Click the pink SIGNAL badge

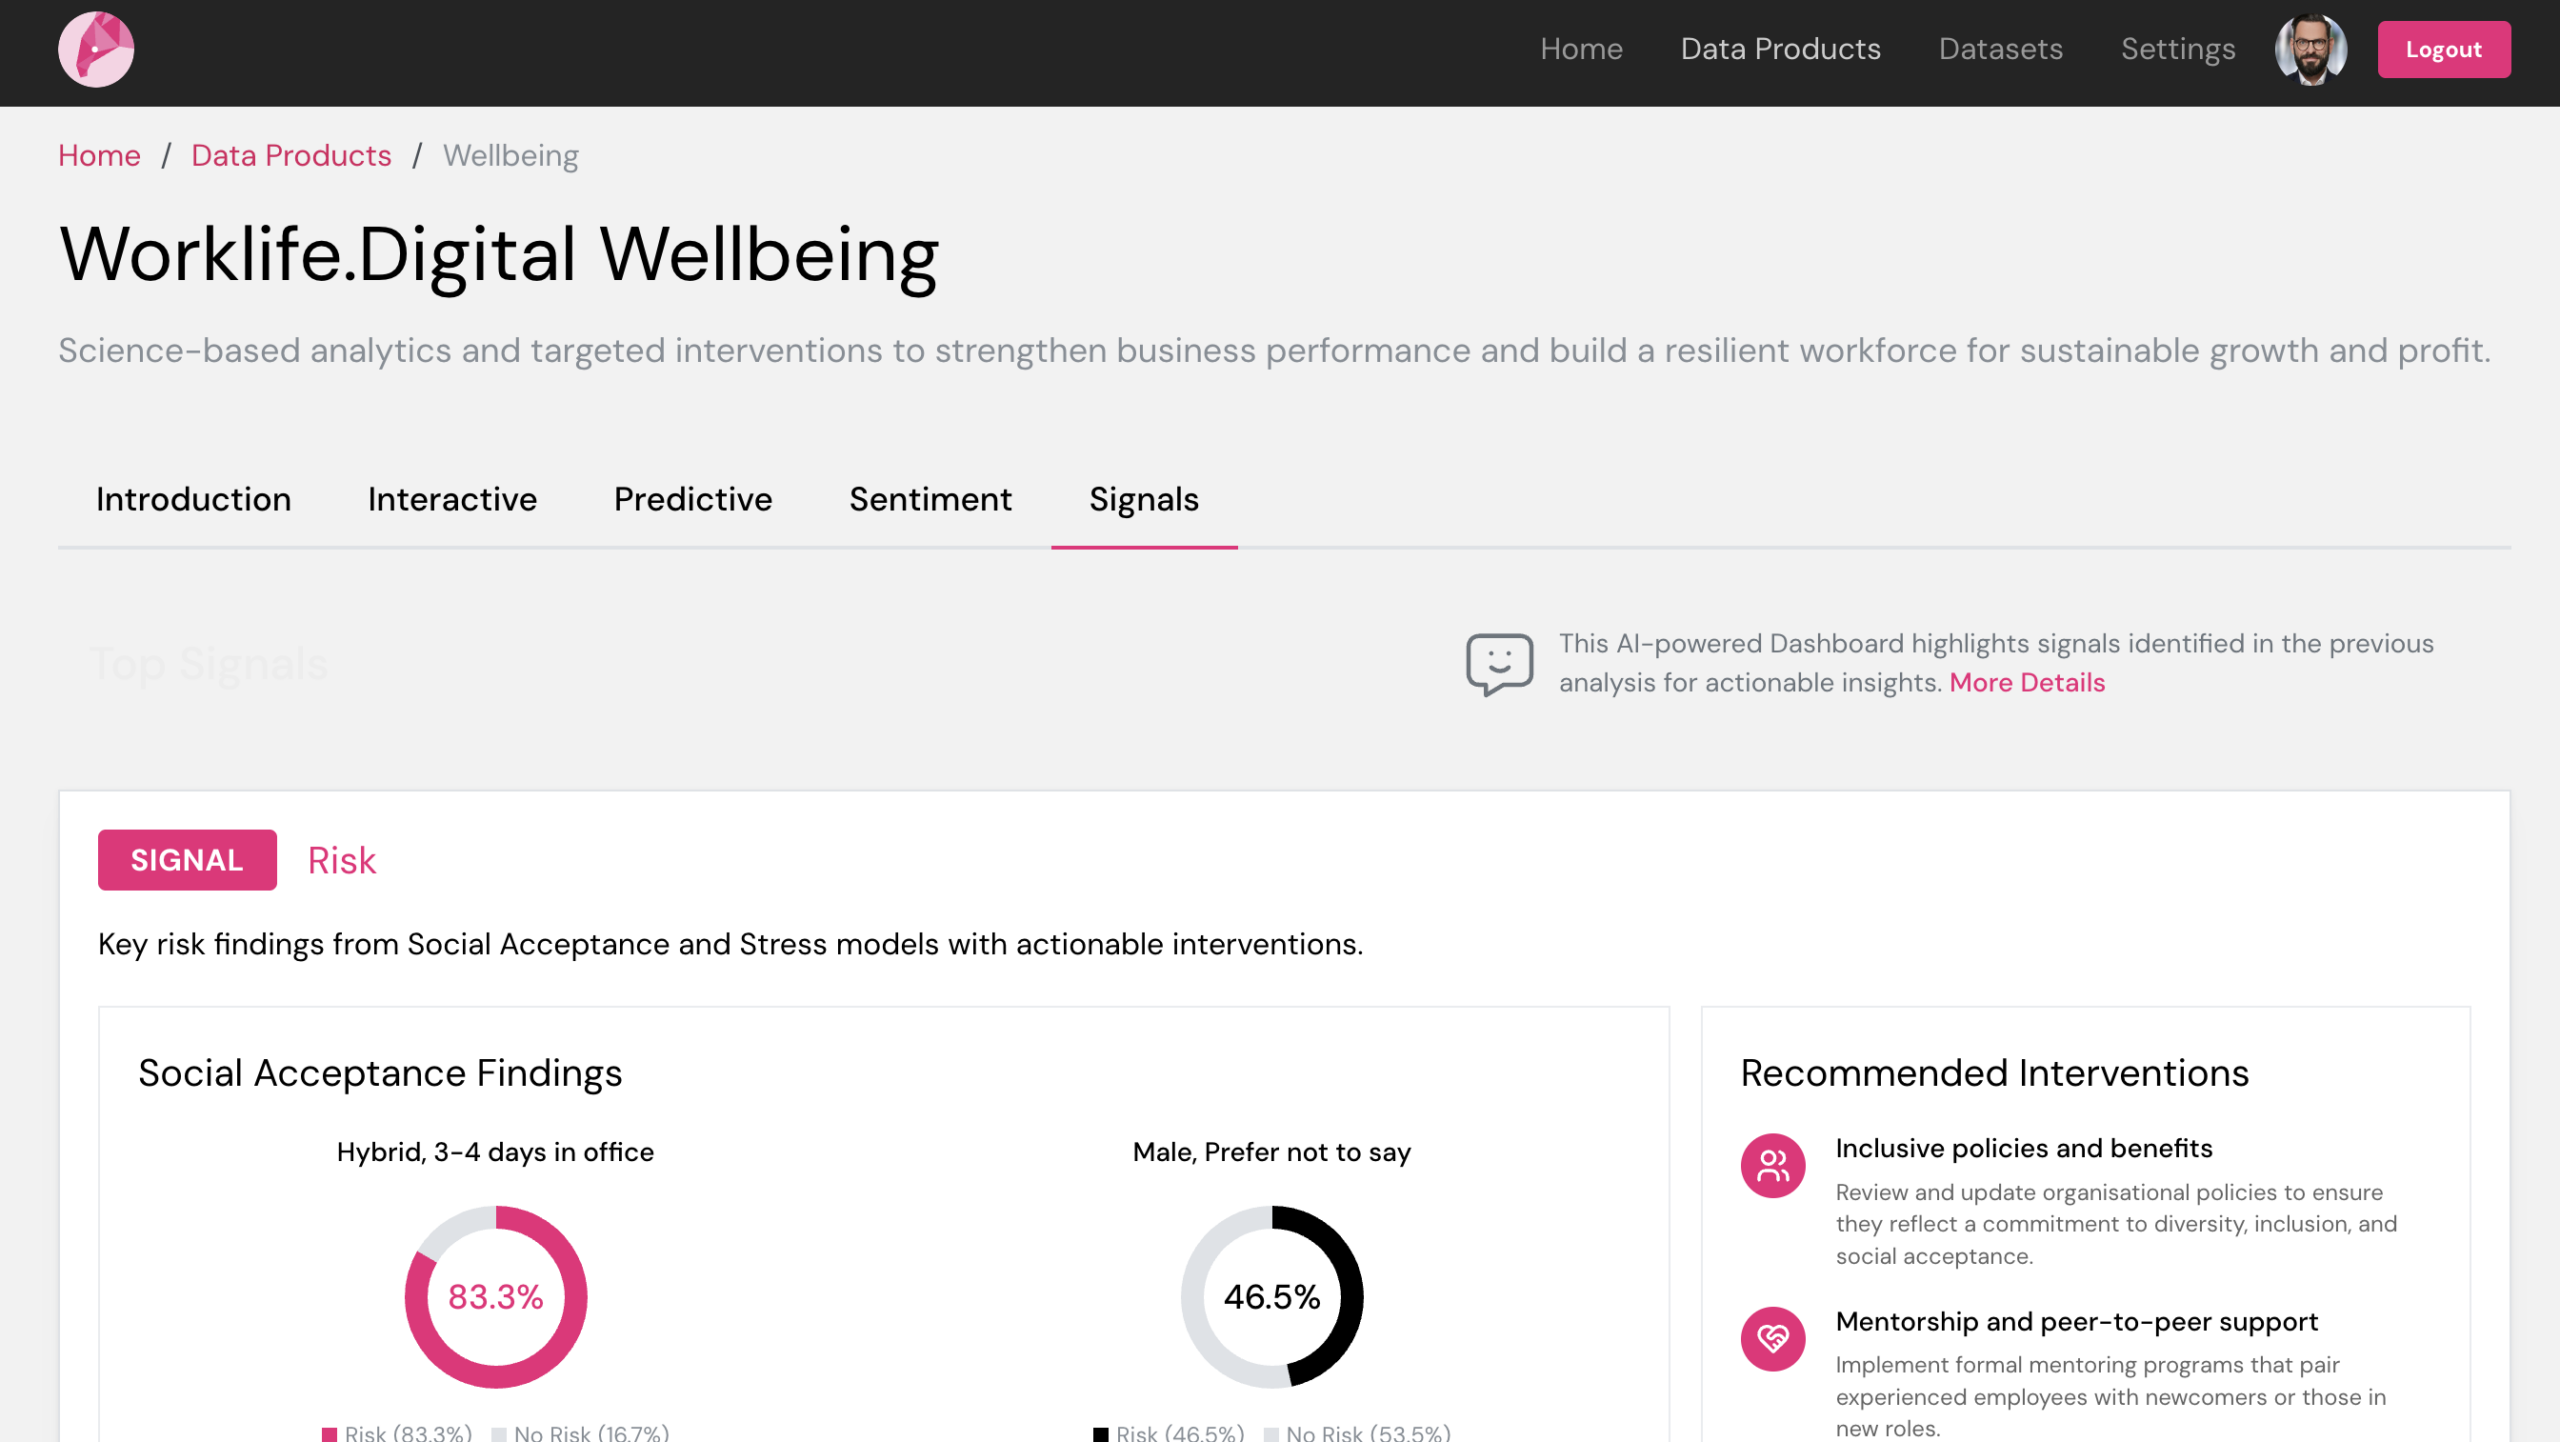click(187, 860)
